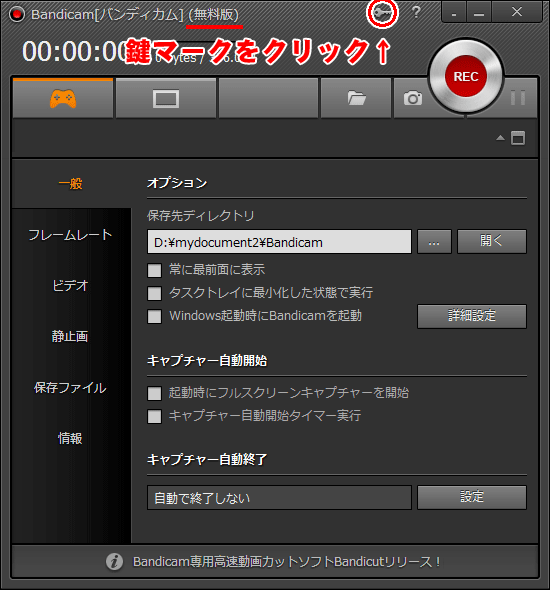This screenshot has height=590, width=550.
Task: Click the info icon in bottom banner
Action: click(x=114, y=562)
